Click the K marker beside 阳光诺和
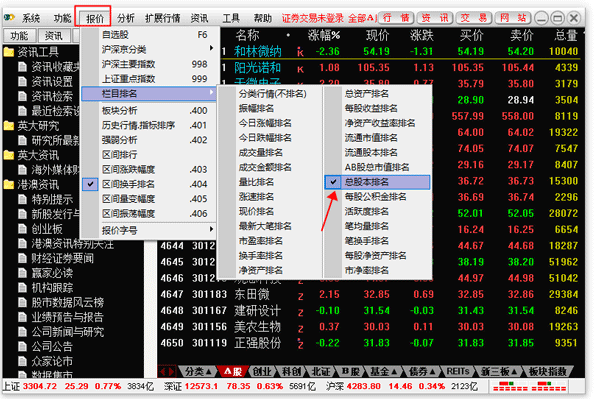 pyautogui.click(x=300, y=69)
